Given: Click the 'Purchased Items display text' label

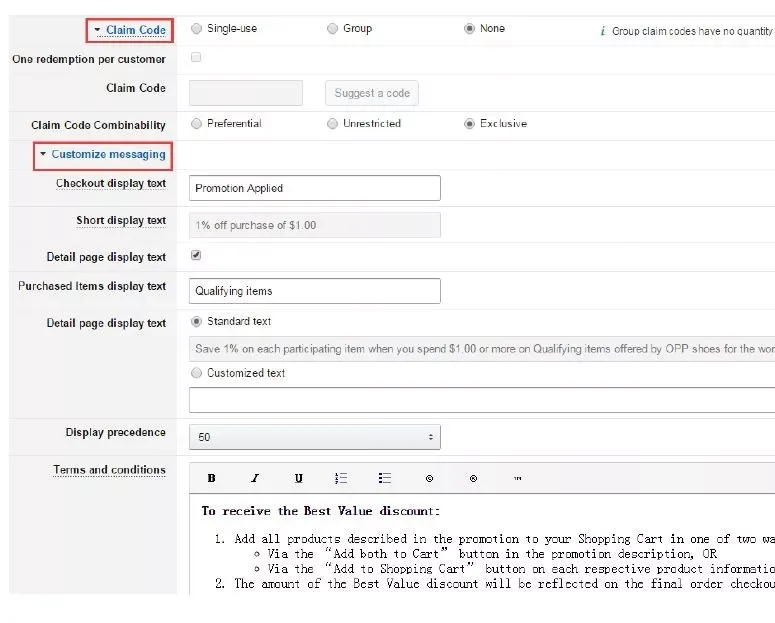Looking at the screenshot, I should coord(92,286).
